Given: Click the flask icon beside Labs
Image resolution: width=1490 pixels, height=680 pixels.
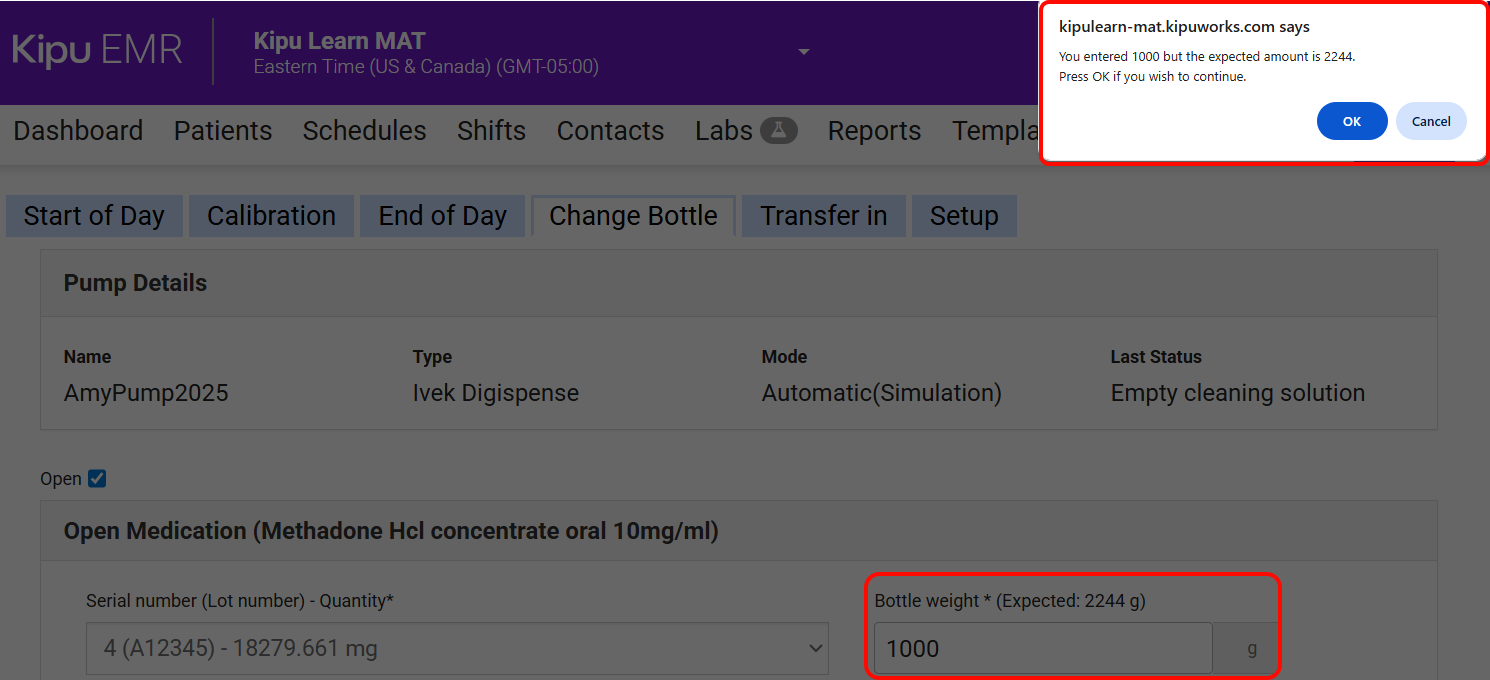Looking at the screenshot, I should [778, 131].
